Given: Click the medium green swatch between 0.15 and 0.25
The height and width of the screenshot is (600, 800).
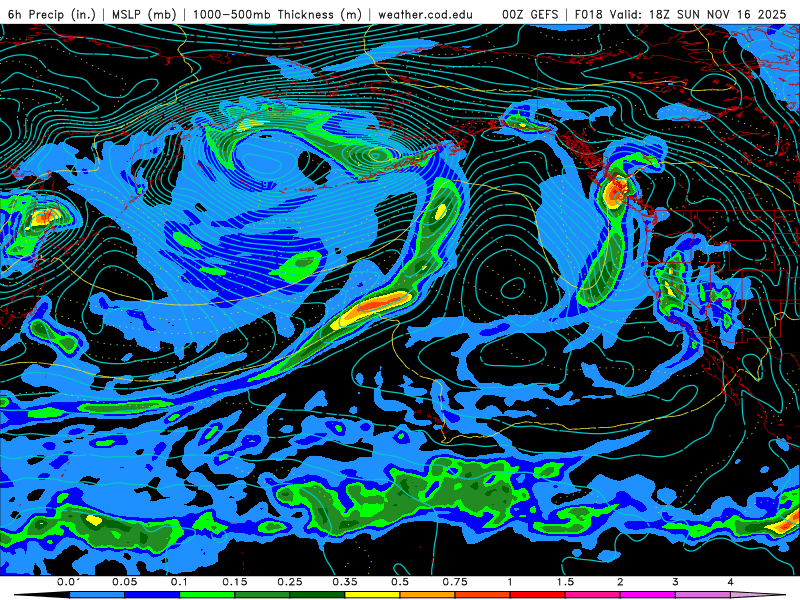Looking at the screenshot, I should tap(262, 595).
